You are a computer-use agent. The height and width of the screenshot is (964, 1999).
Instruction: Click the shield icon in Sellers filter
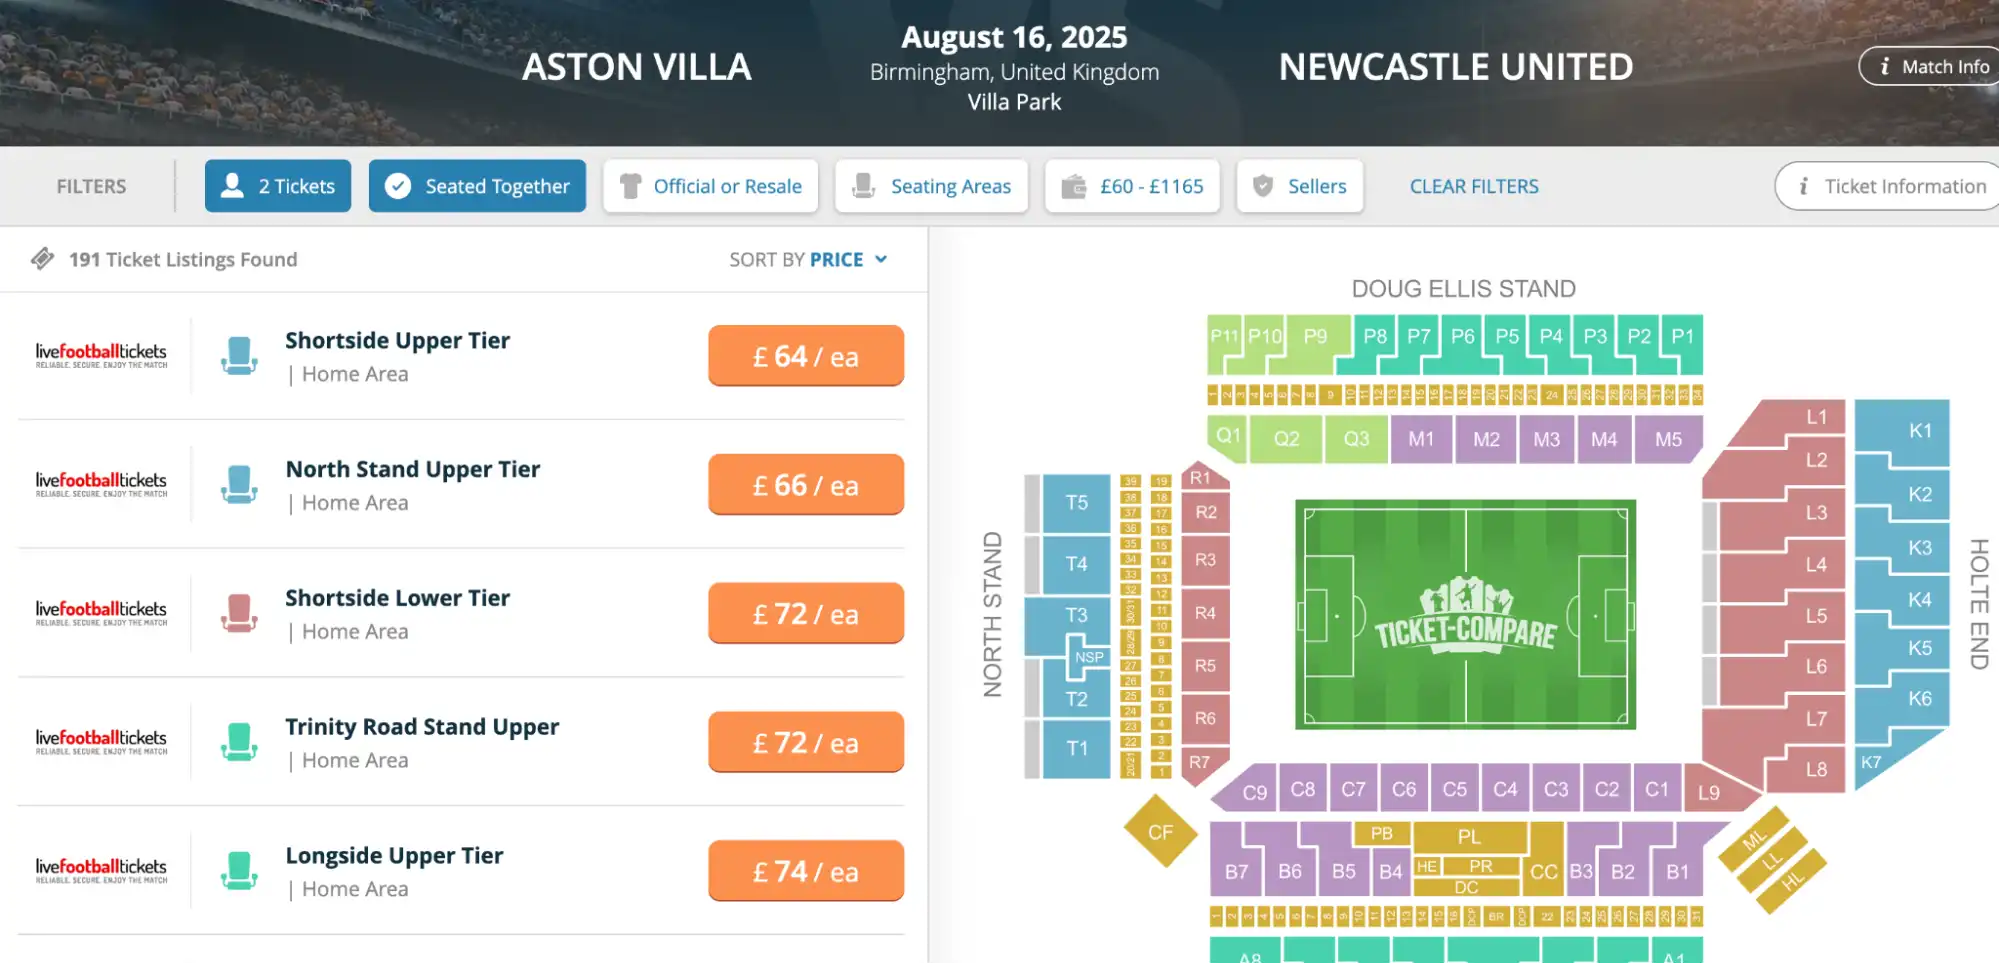coord(1264,185)
